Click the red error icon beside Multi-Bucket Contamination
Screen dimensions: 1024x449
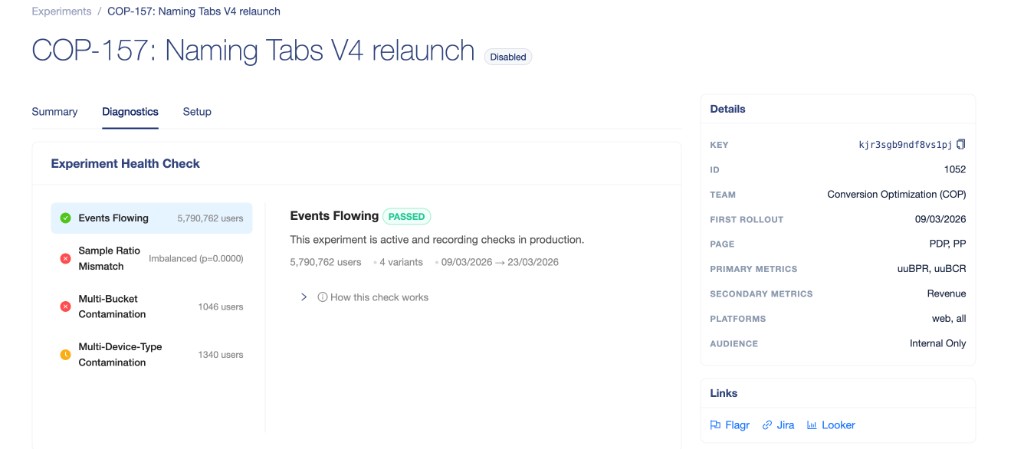tap(65, 306)
